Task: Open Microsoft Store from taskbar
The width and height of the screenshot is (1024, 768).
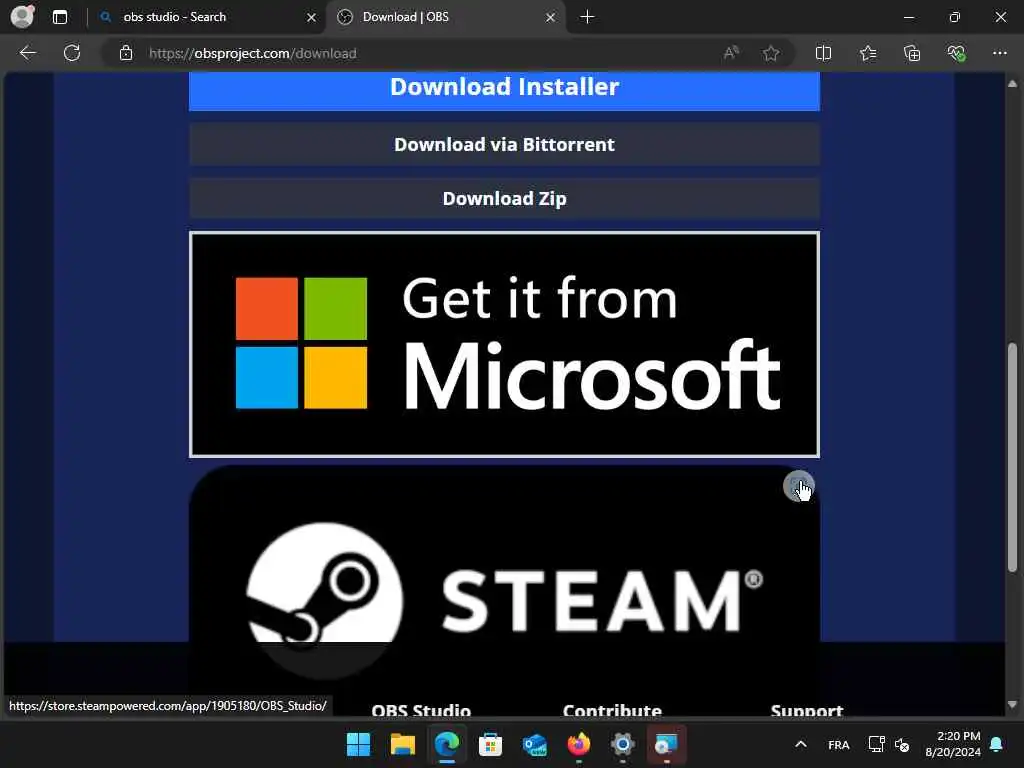Action: pyautogui.click(x=490, y=744)
